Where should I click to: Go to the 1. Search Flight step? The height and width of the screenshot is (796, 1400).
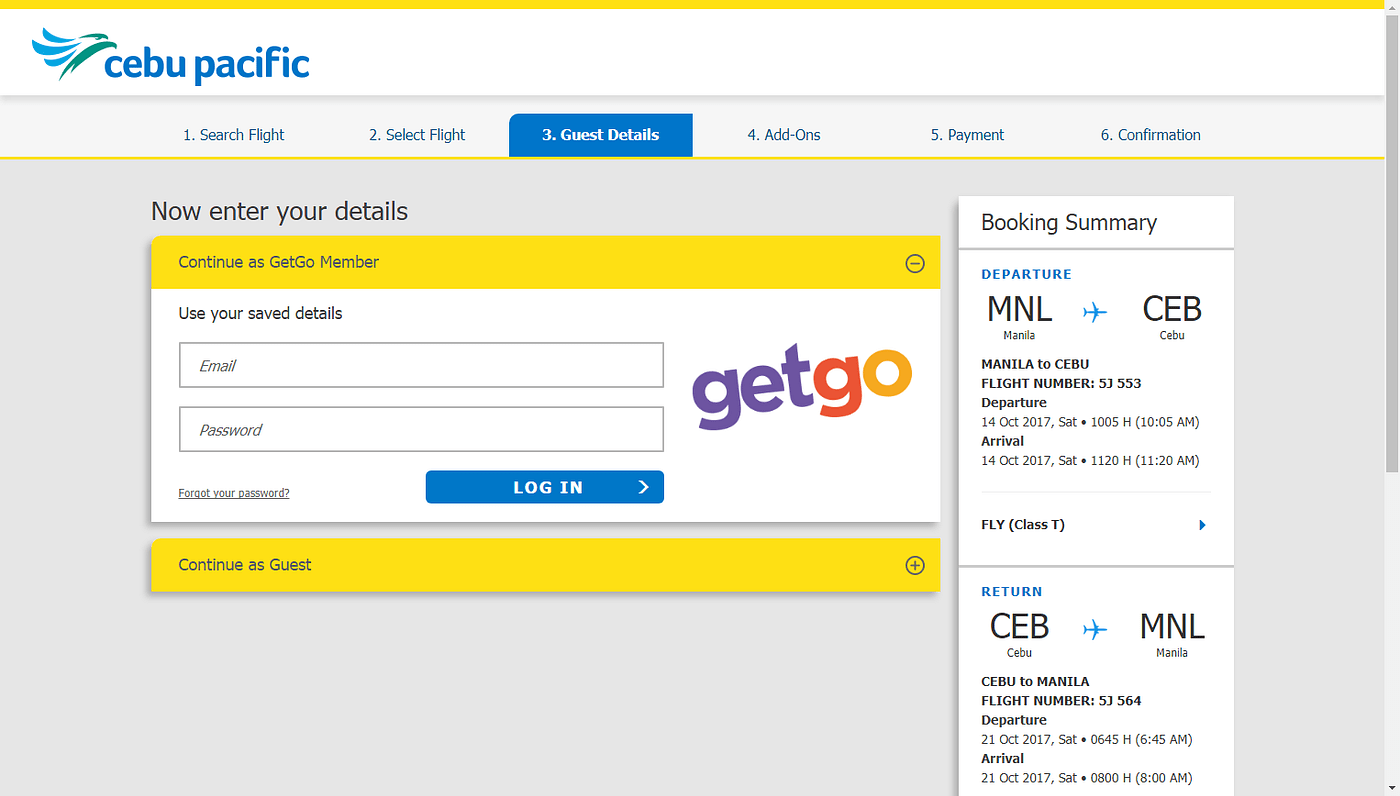point(233,135)
